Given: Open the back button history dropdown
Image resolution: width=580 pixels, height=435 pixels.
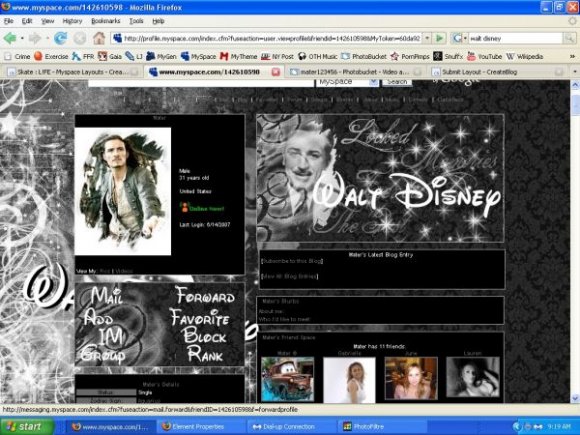Looking at the screenshot, I should (x=22, y=38).
